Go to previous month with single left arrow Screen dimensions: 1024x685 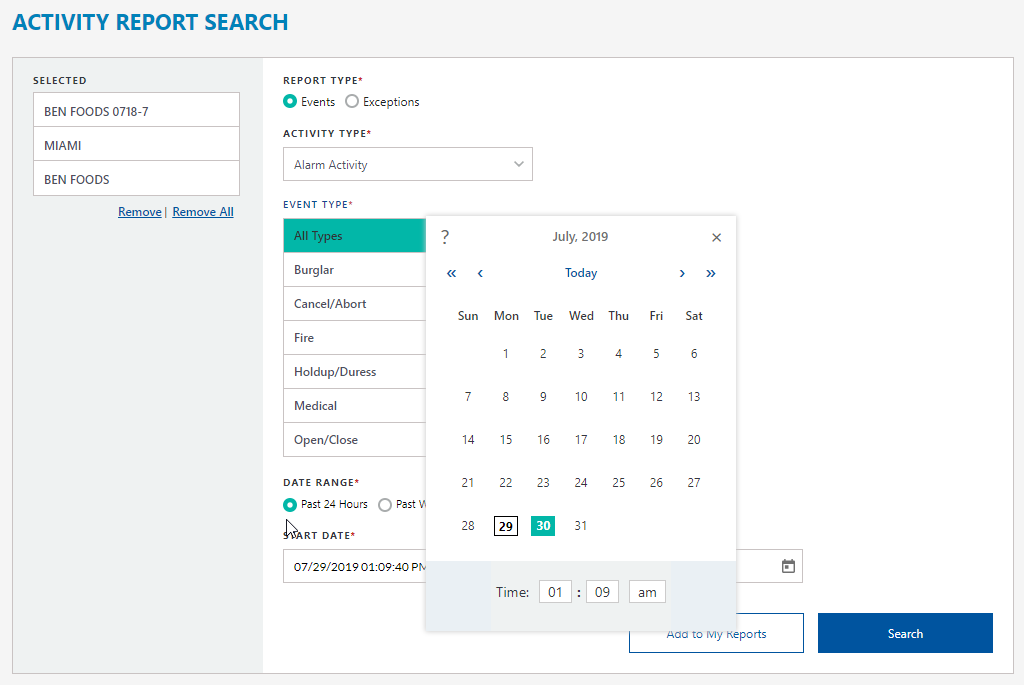click(480, 274)
